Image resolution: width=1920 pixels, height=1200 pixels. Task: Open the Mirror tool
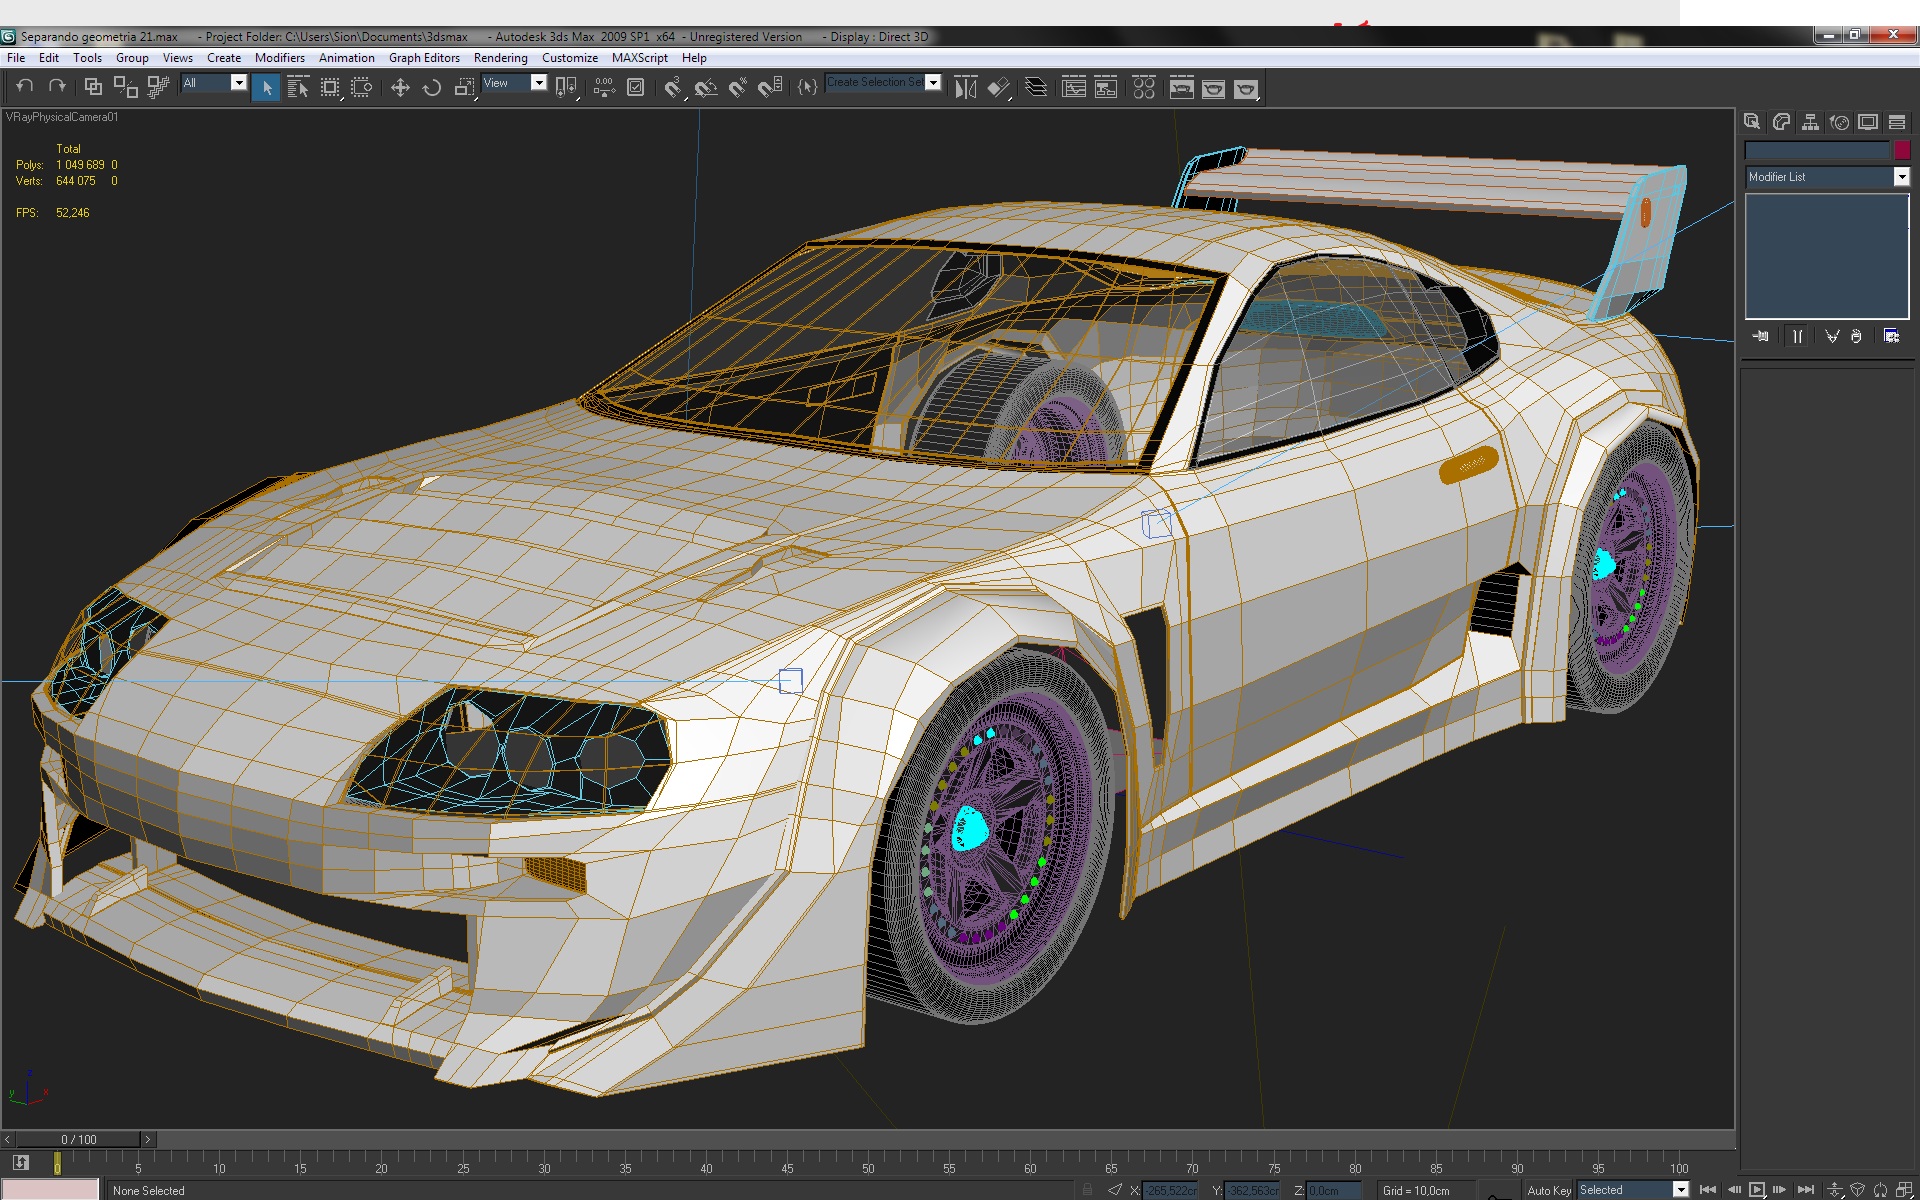[x=965, y=88]
